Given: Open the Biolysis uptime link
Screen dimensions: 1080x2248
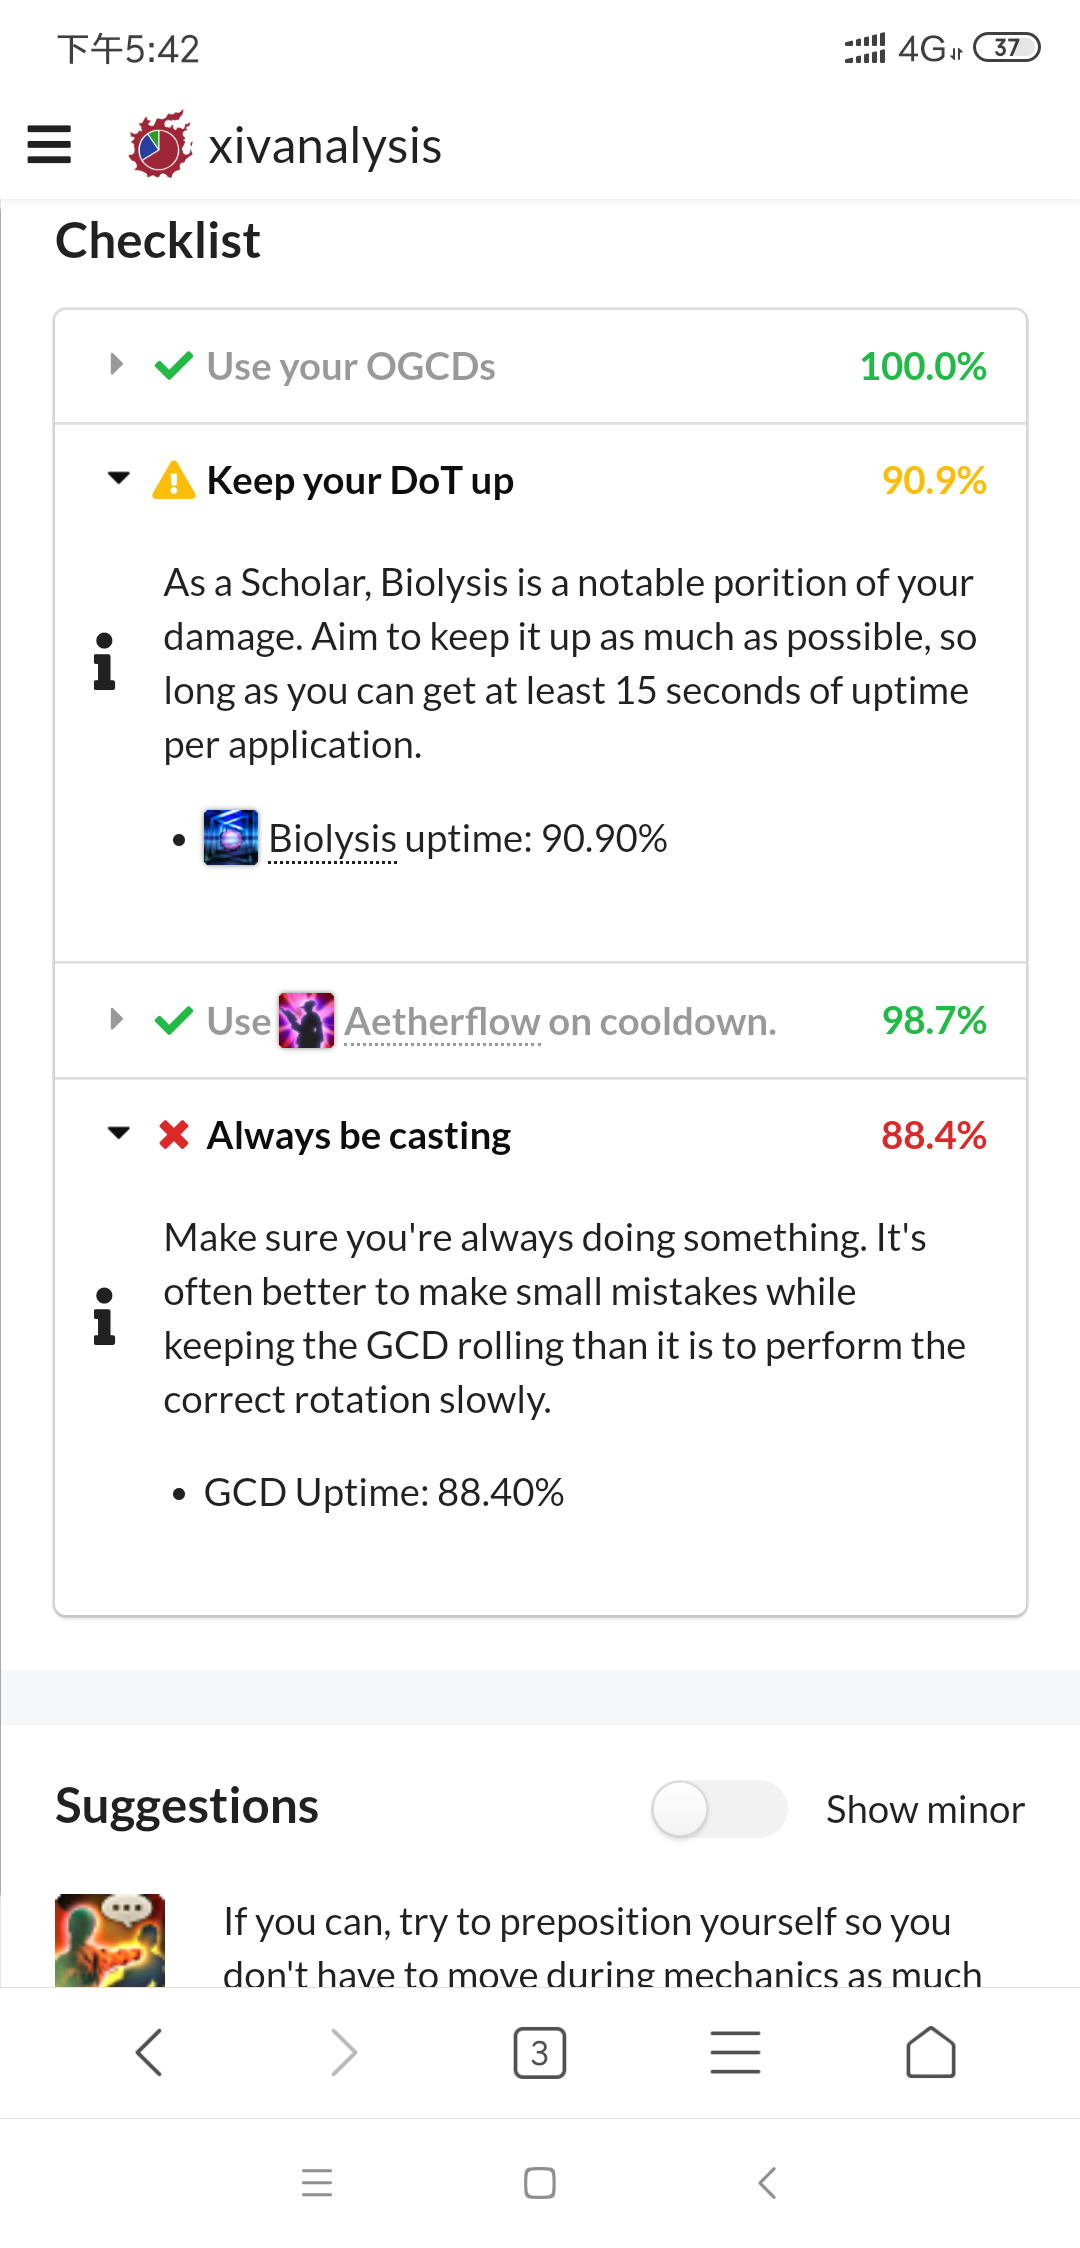Looking at the screenshot, I should [333, 839].
